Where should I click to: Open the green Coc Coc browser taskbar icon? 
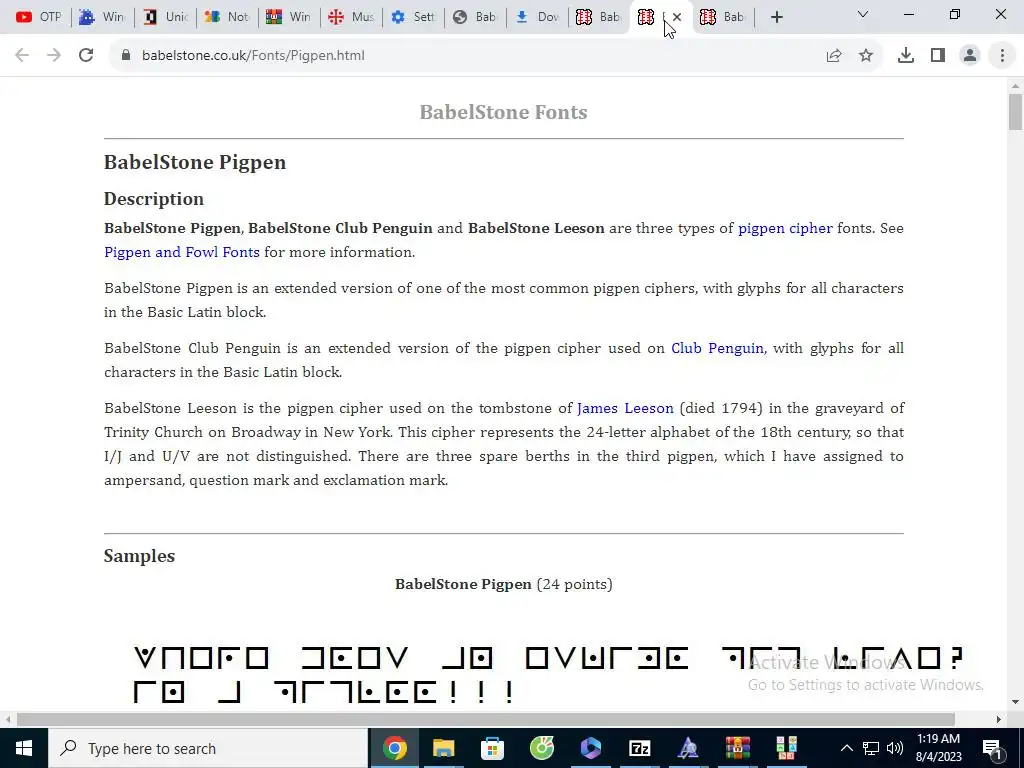pos(541,748)
